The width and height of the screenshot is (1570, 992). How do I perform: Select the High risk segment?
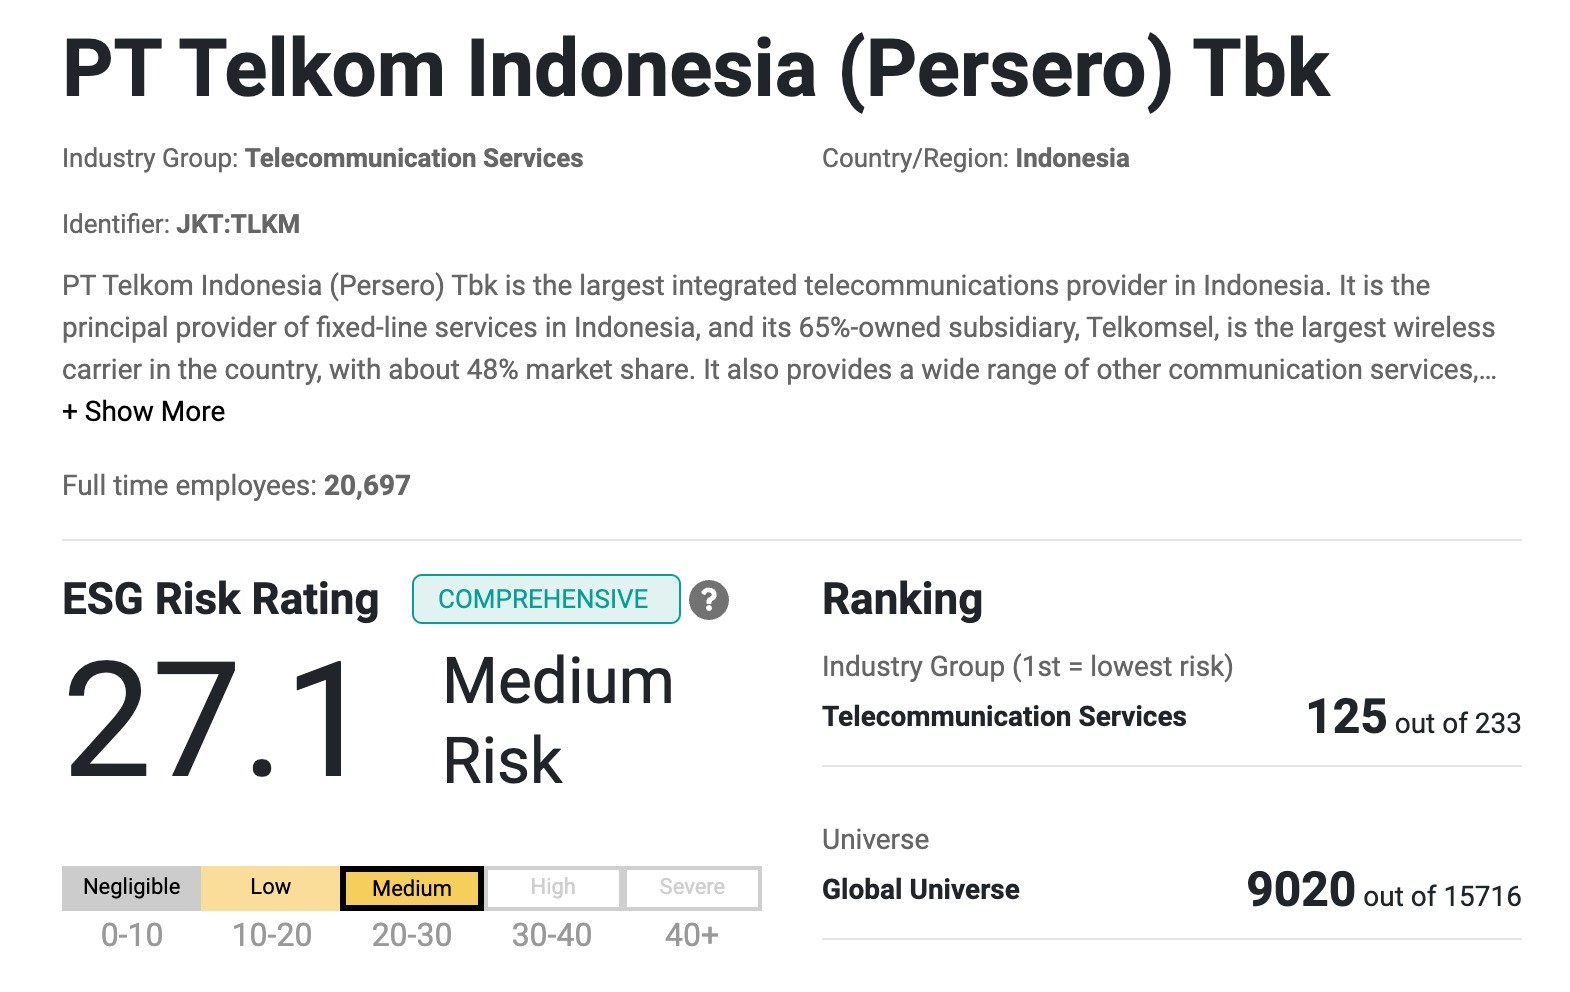553,888
